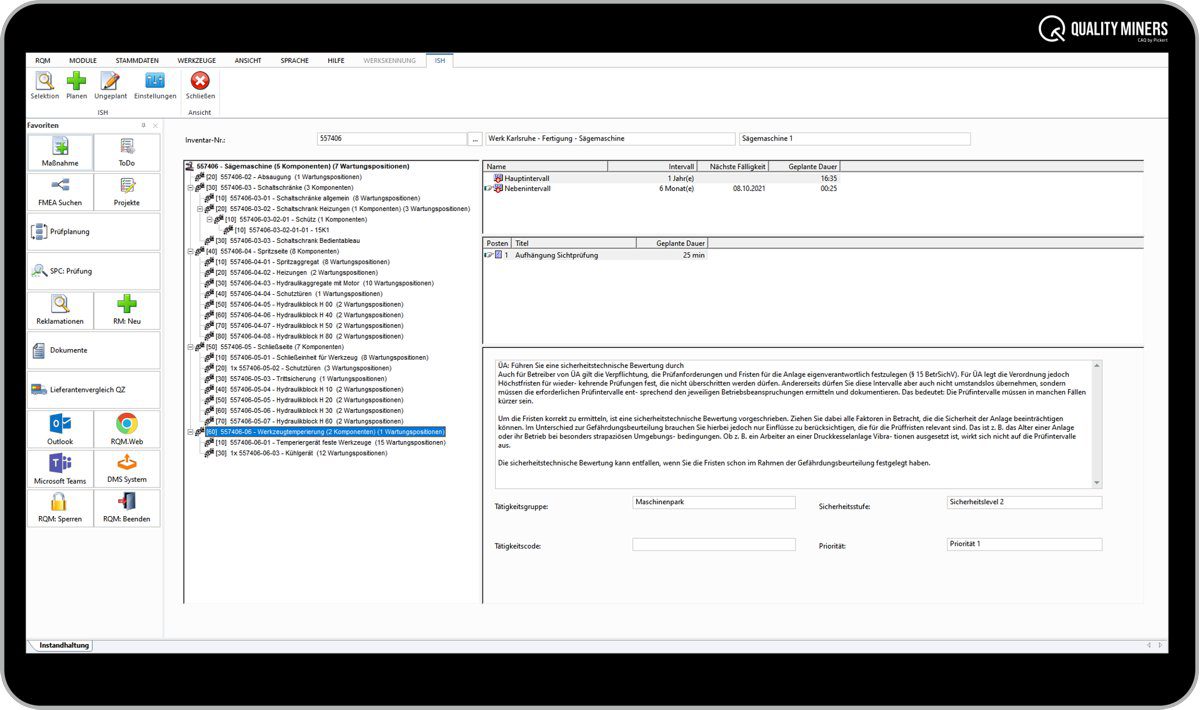The height and width of the screenshot is (710, 1200).
Task: Click the Tätigkeitscode input field
Action: [x=713, y=545]
